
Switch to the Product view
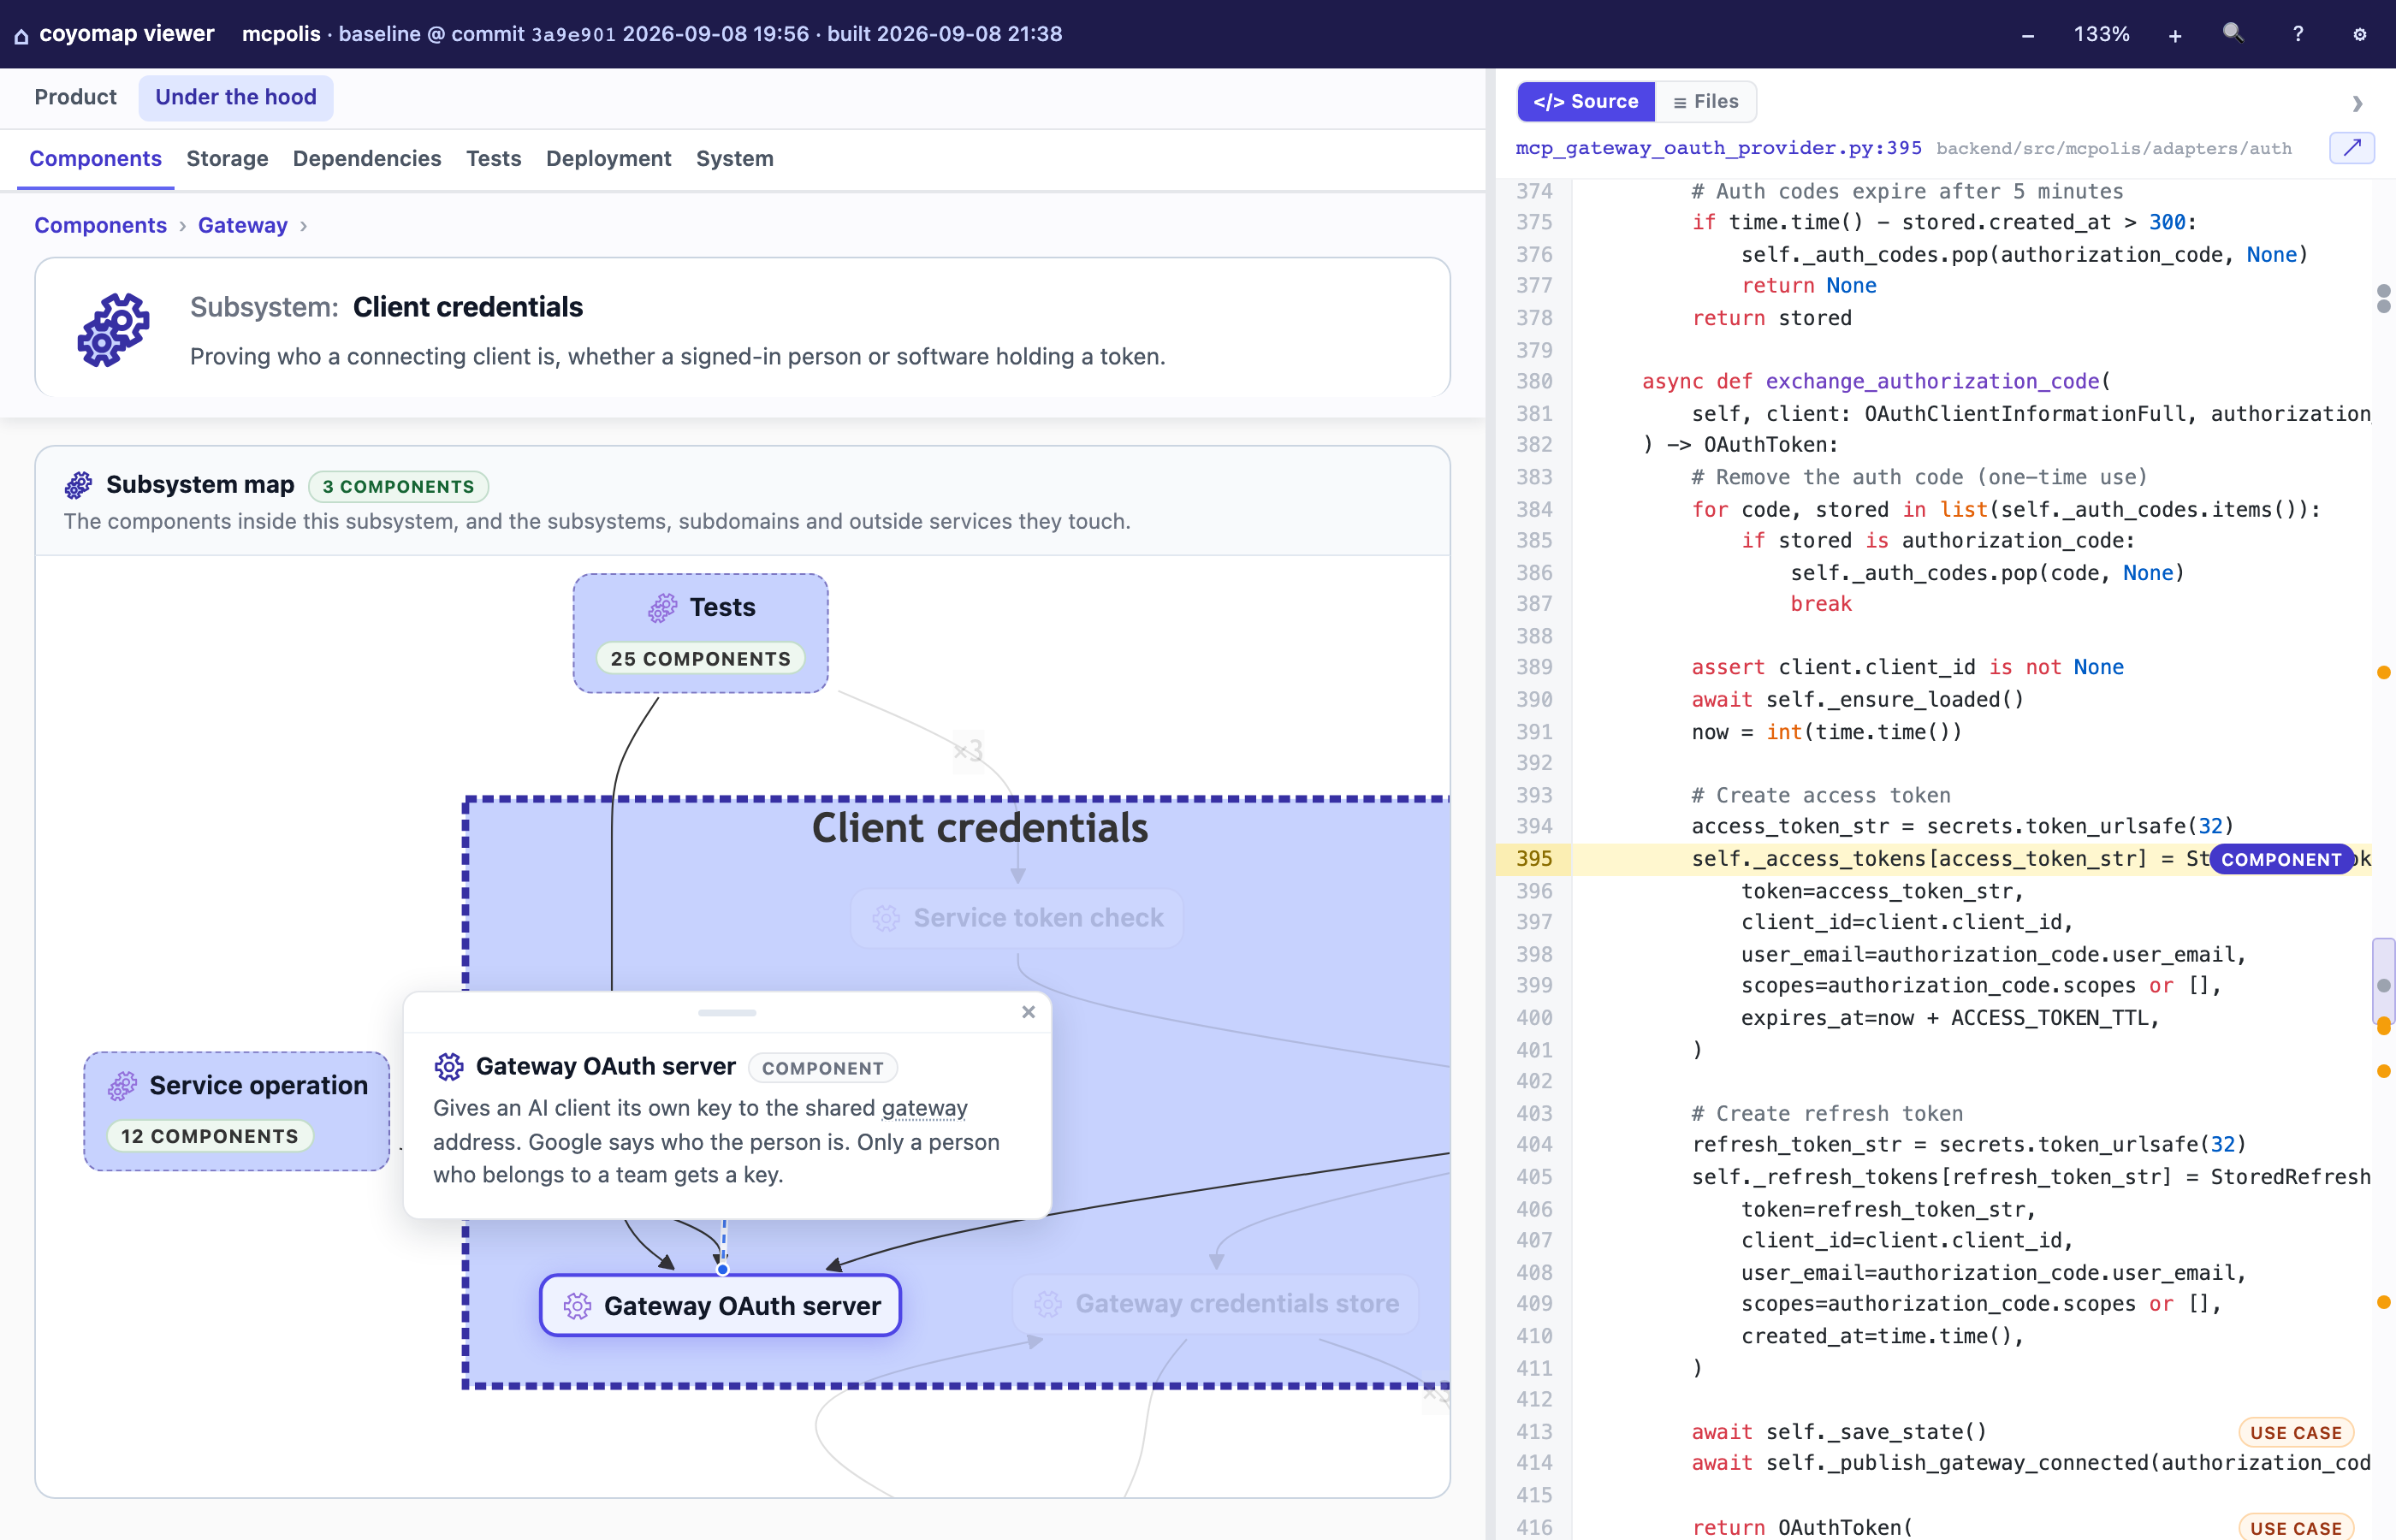[x=75, y=97]
